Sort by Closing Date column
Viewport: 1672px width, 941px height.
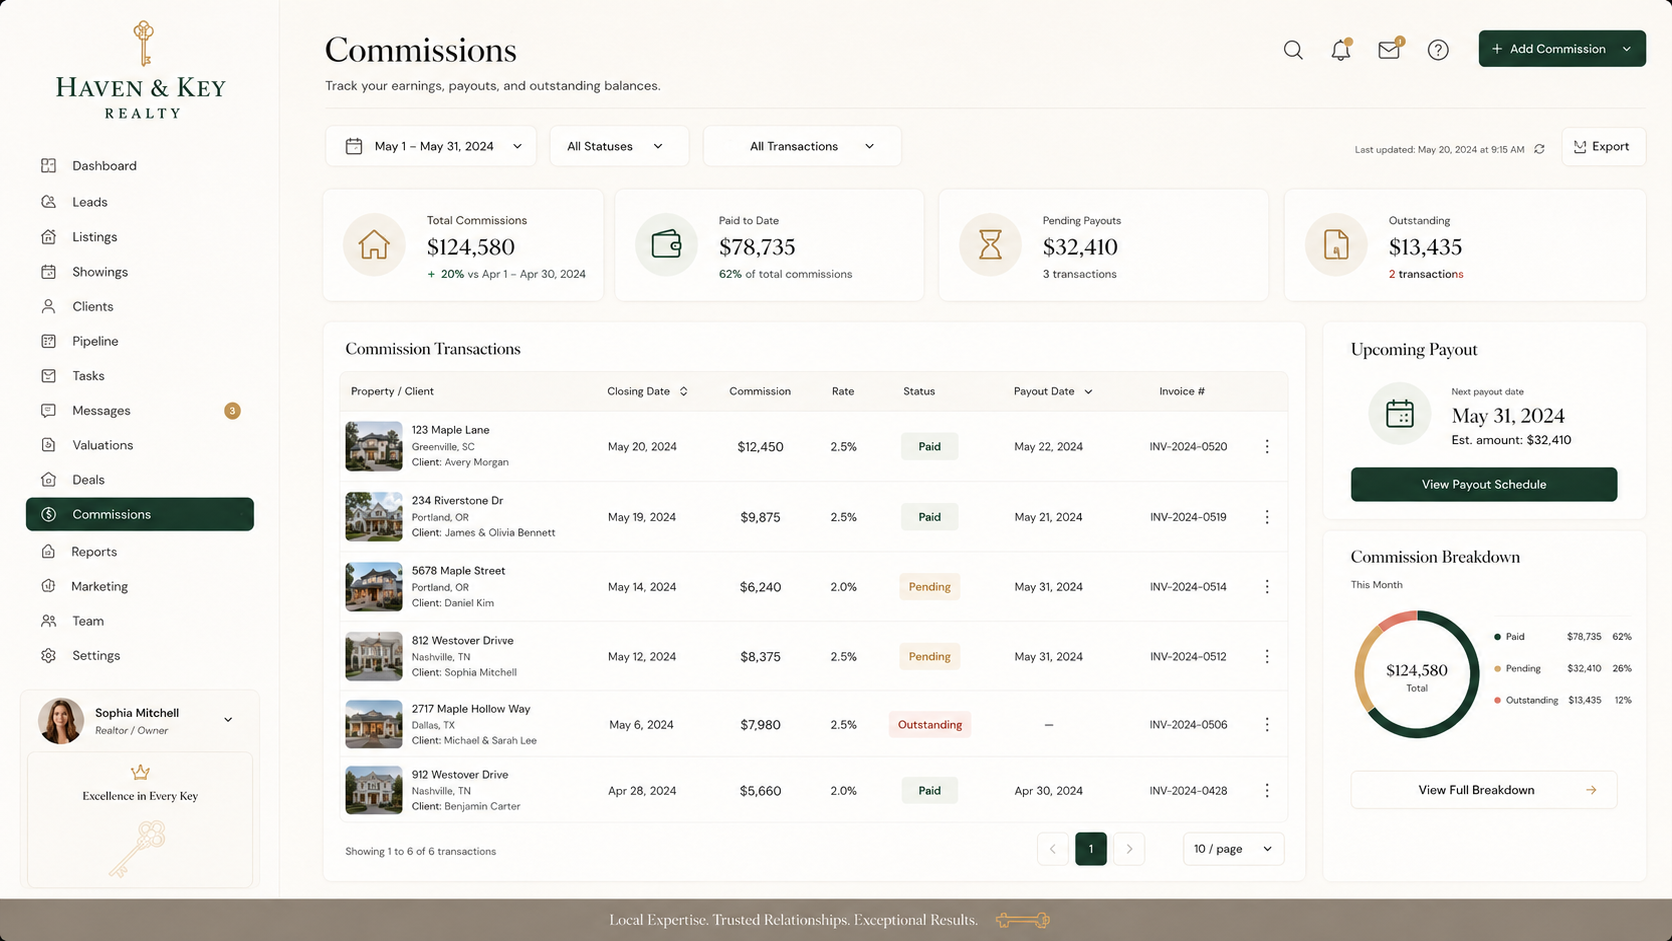(647, 391)
